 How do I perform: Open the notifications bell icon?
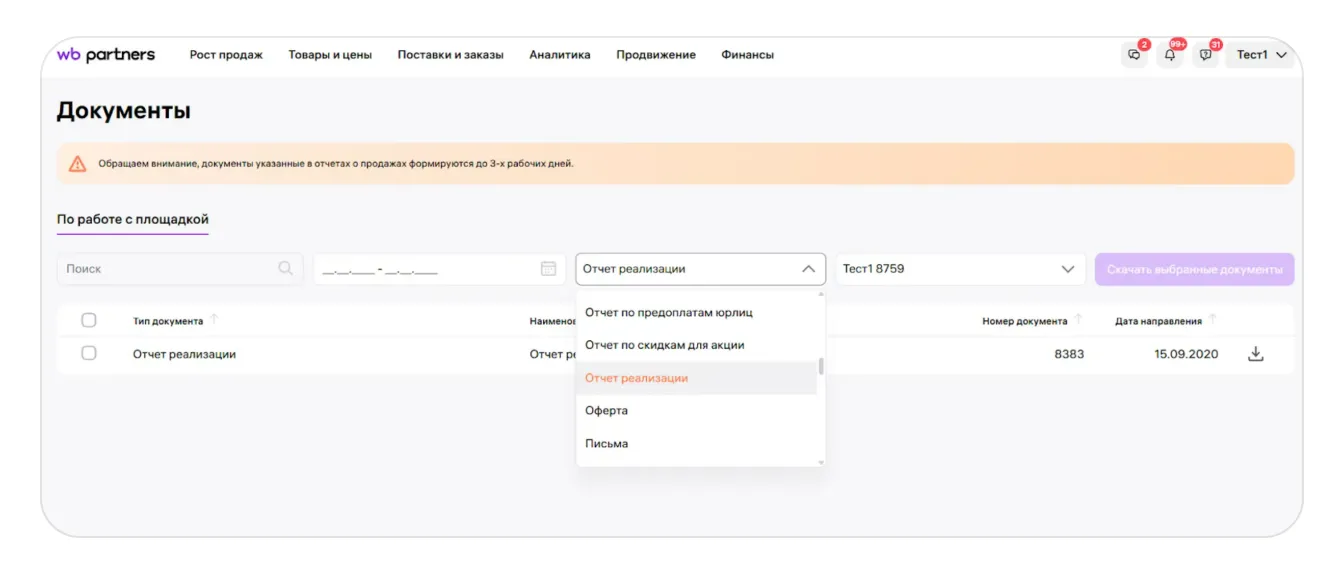pos(1170,55)
